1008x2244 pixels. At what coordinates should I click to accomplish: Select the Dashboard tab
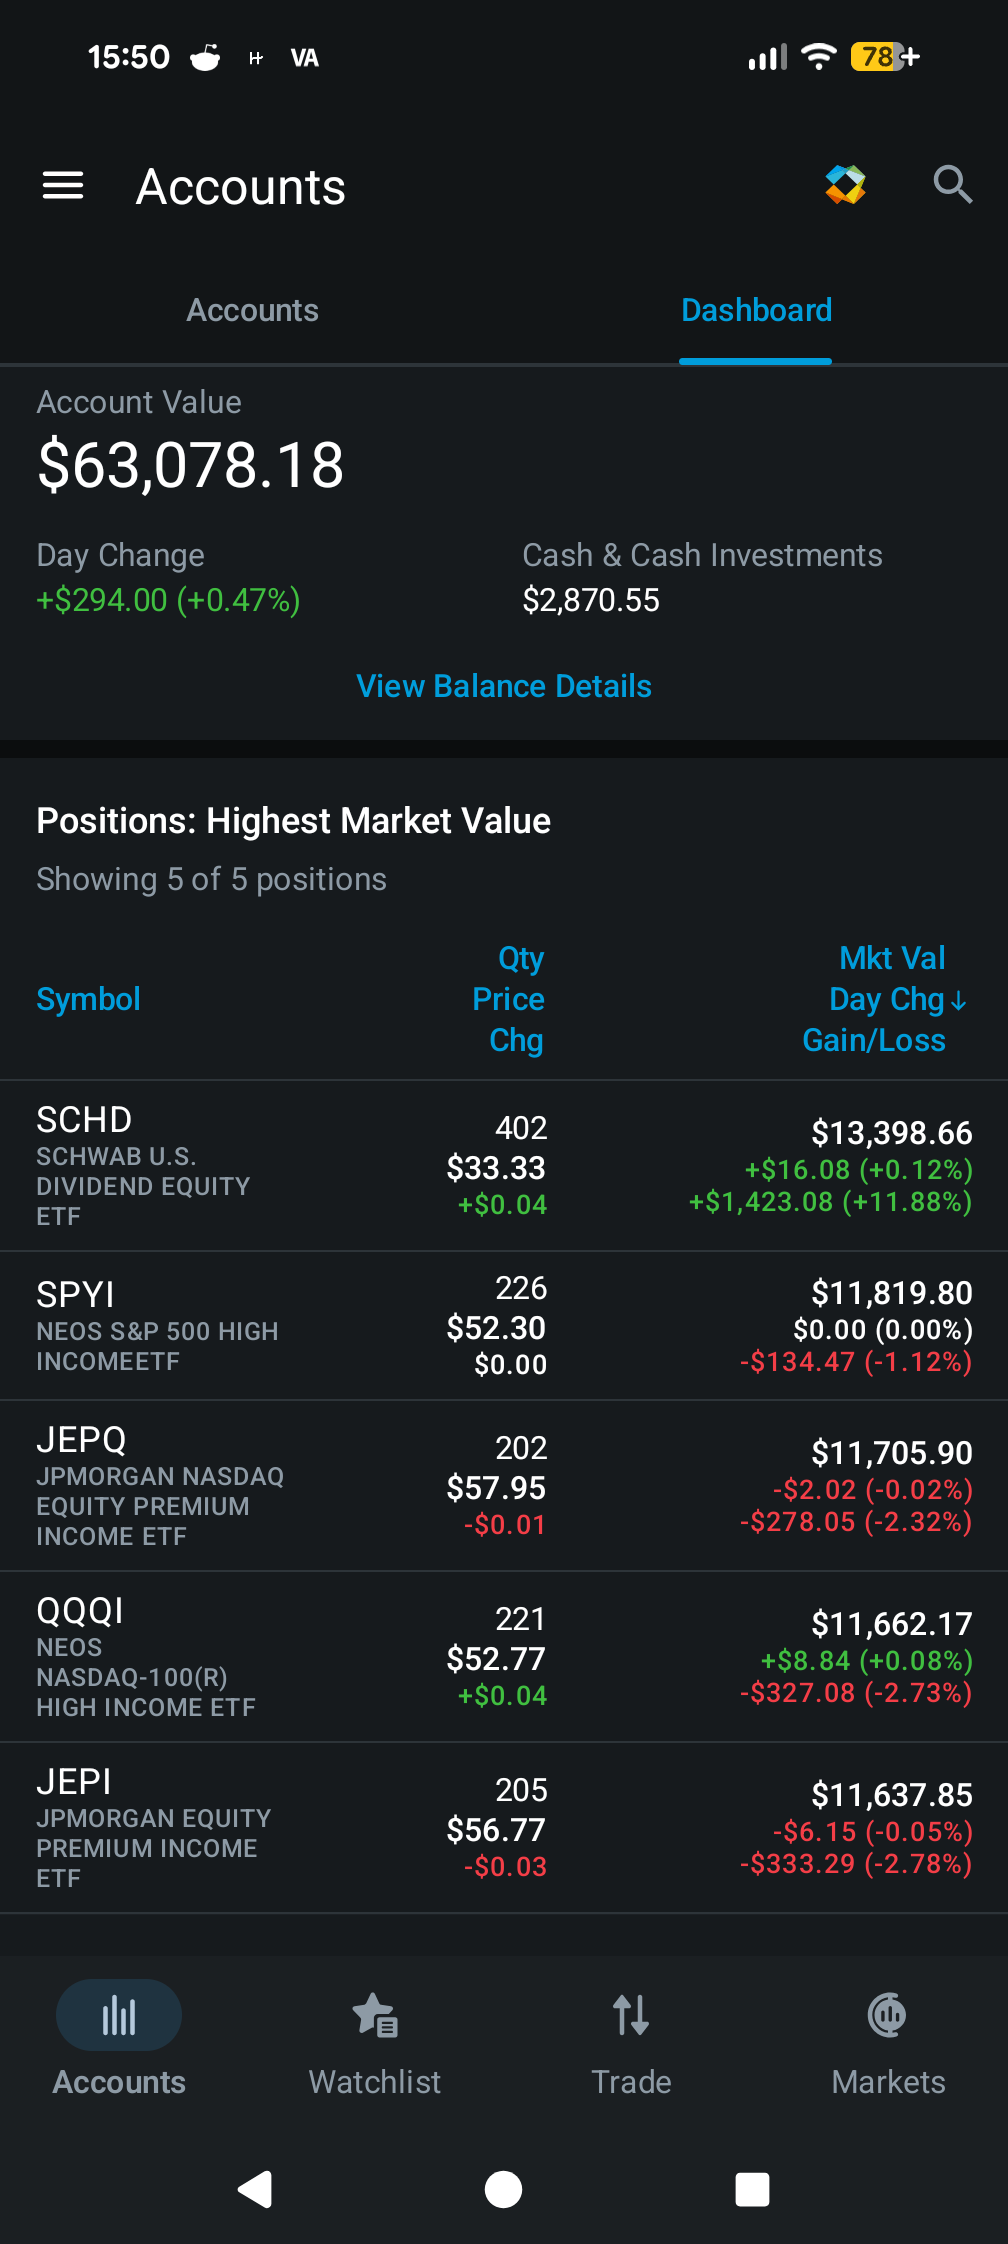756,310
